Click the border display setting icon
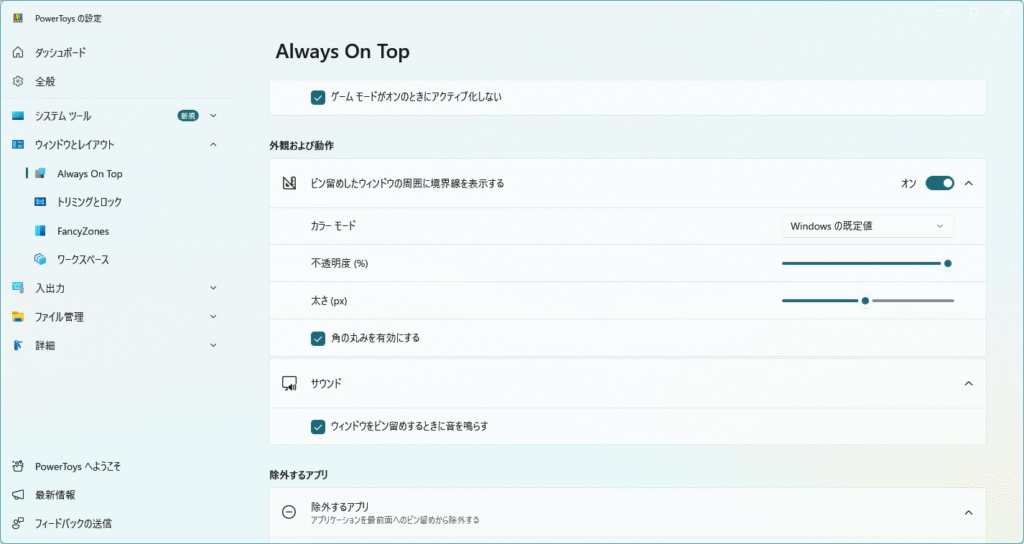The image size is (1024, 544). (x=289, y=184)
